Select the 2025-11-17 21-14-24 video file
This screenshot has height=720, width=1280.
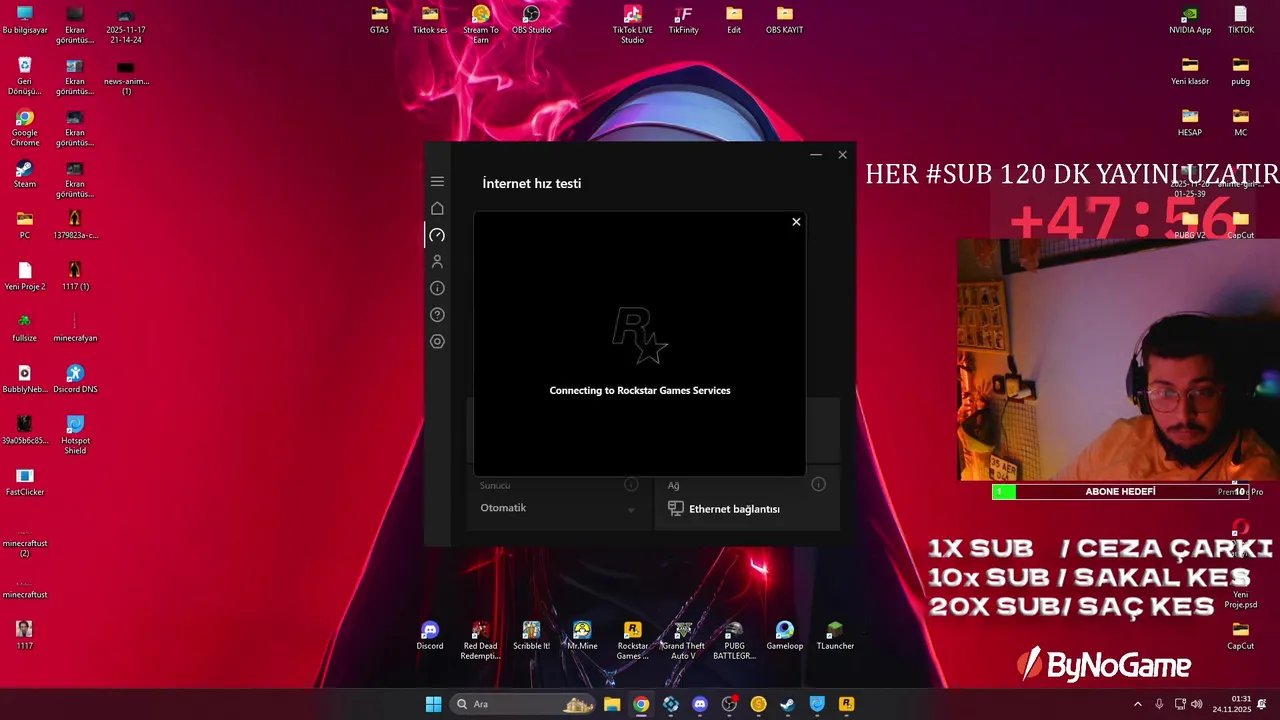[126, 24]
